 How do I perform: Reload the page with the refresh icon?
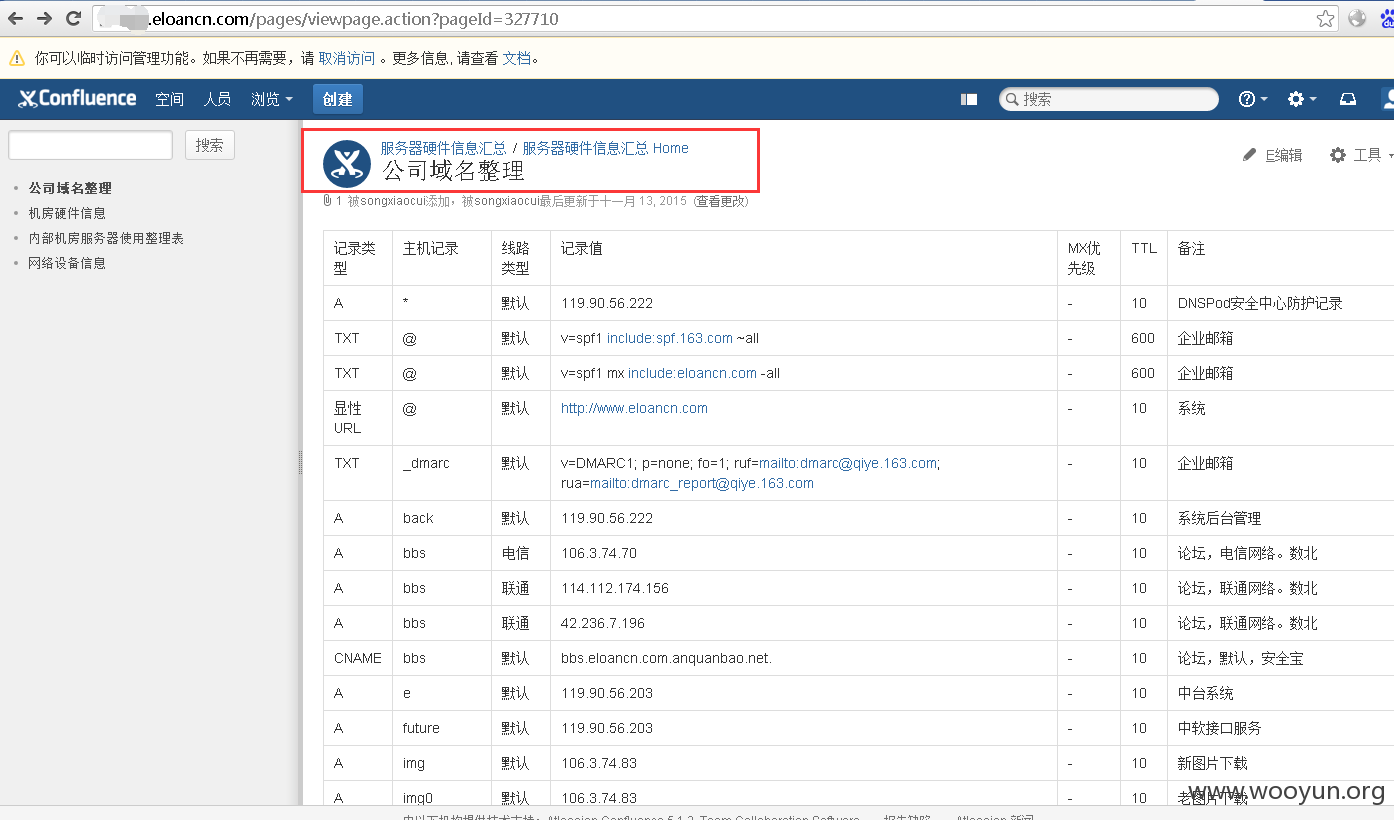pos(73,18)
